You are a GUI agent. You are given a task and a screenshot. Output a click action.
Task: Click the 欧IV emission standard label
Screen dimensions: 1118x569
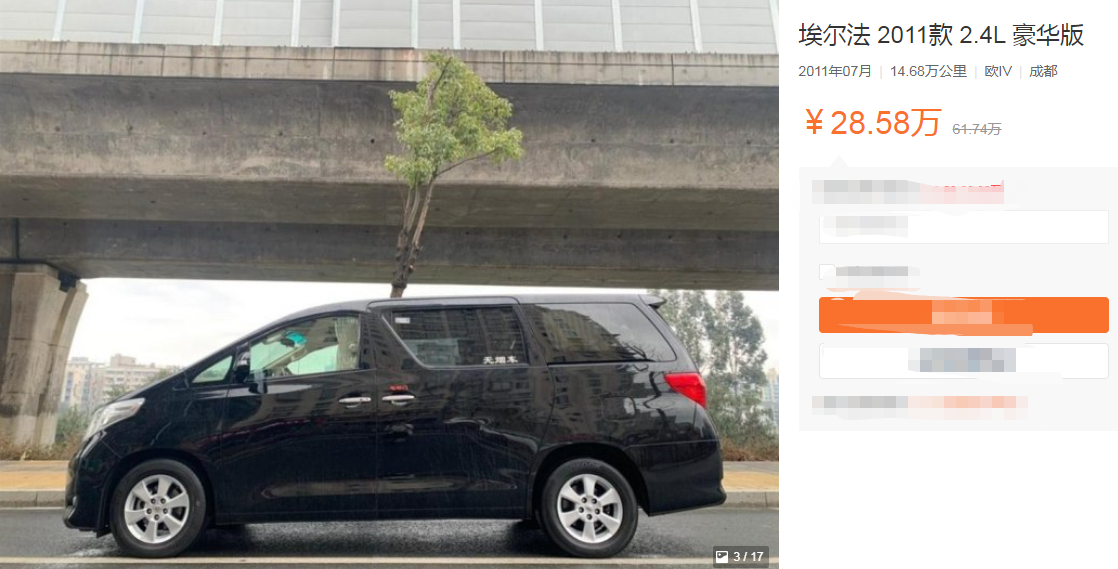[x=998, y=71]
